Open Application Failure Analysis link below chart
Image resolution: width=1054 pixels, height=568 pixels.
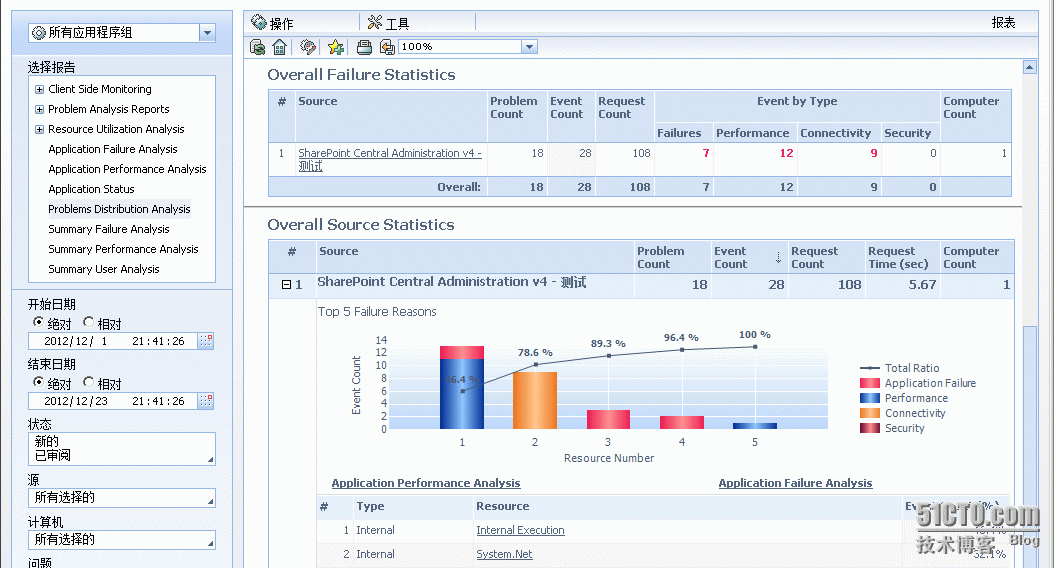[x=795, y=483]
